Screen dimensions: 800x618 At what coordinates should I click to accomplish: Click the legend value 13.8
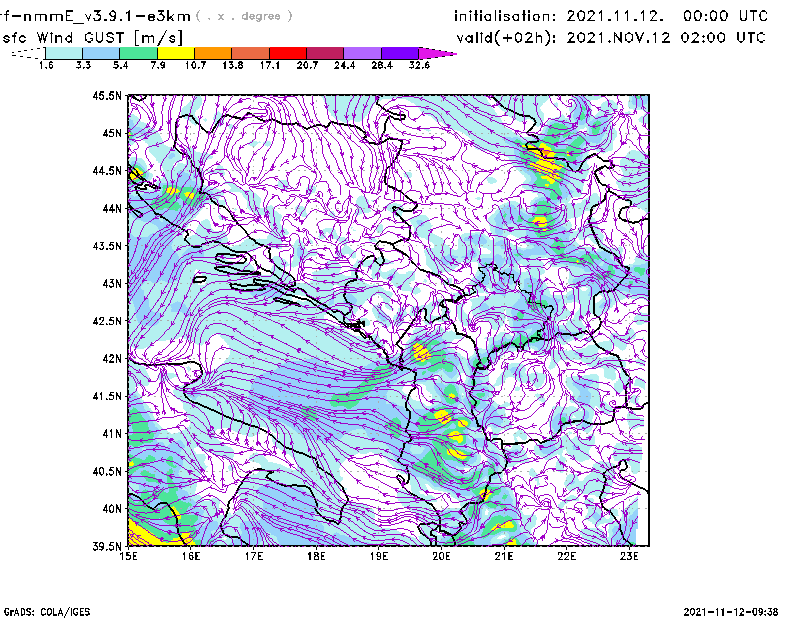coord(233,65)
